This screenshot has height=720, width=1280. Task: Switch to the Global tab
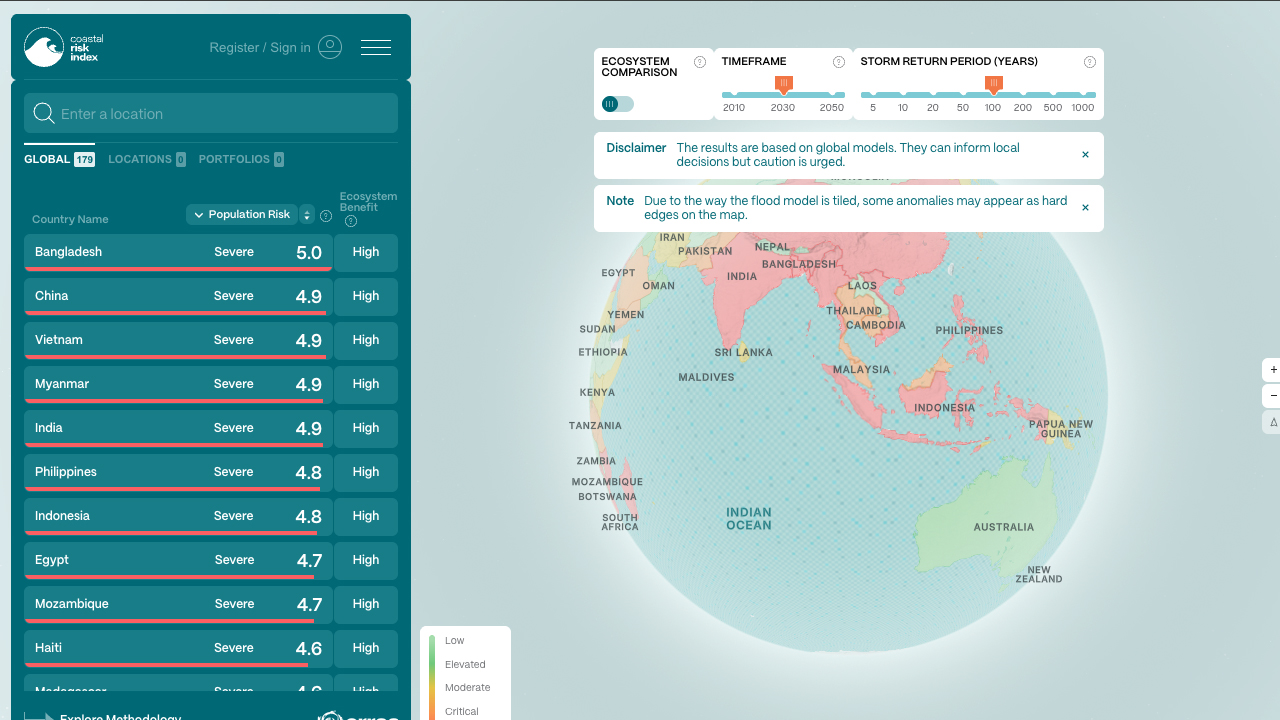click(59, 159)
